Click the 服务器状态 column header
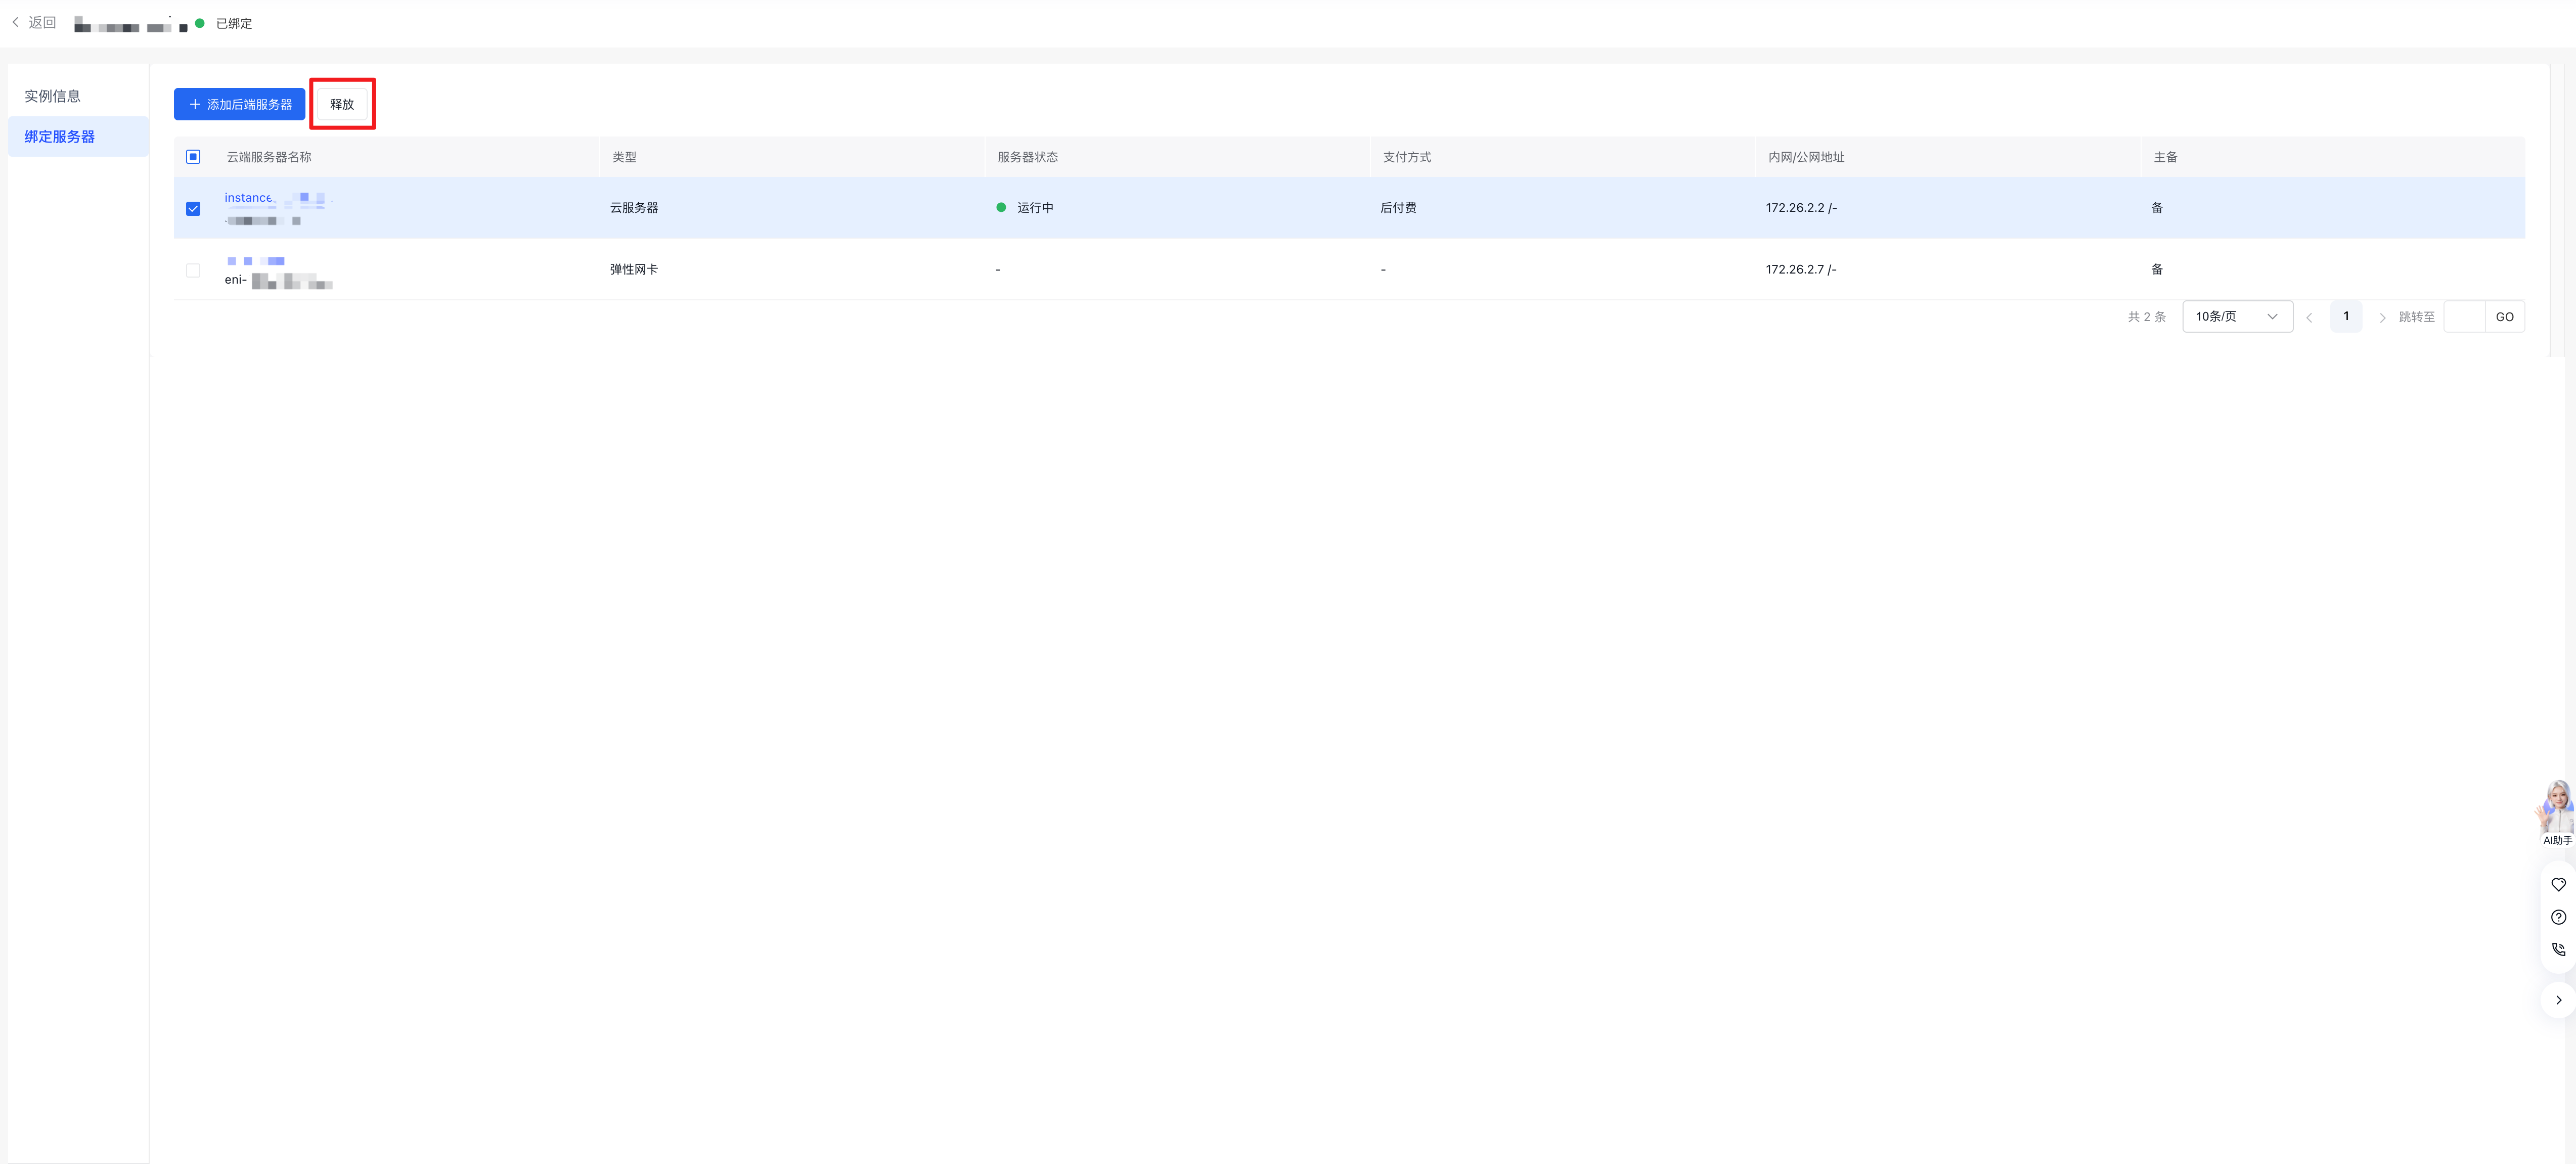The height and width of the screenshot is (1175, 2576). 1027,158
